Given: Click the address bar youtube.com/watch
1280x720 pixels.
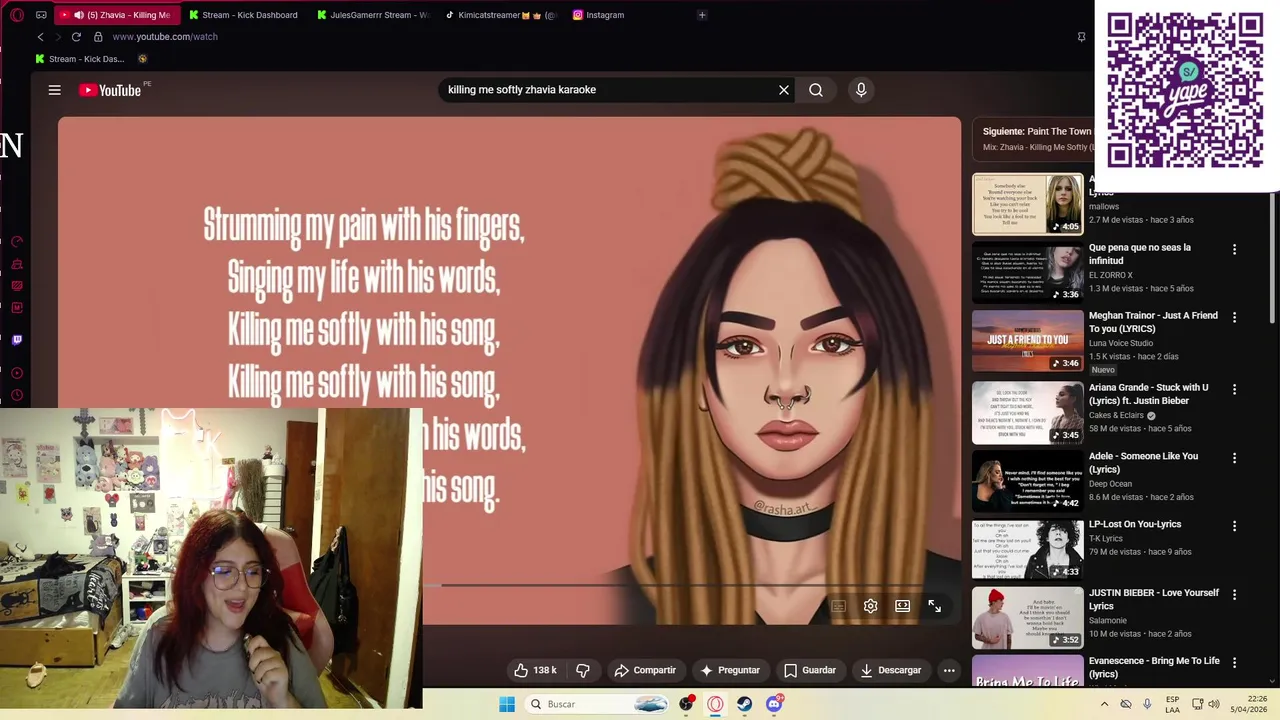Looking at the screenshot, I should pyautogui.click(x=165, y=37).
